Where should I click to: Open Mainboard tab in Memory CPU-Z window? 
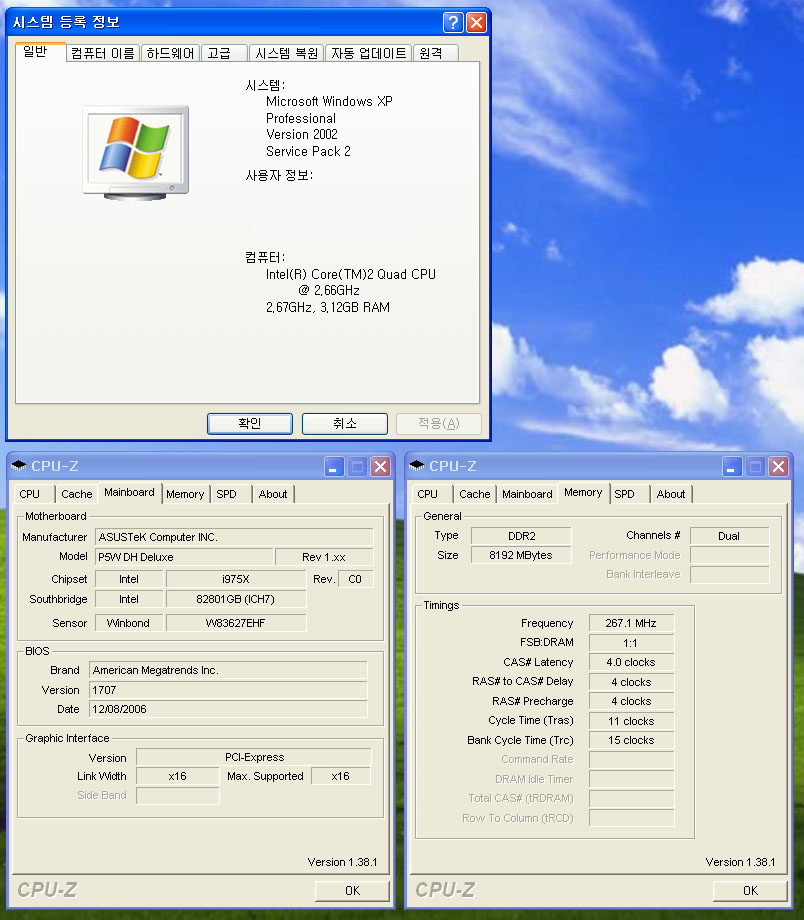tap(527, 494)
